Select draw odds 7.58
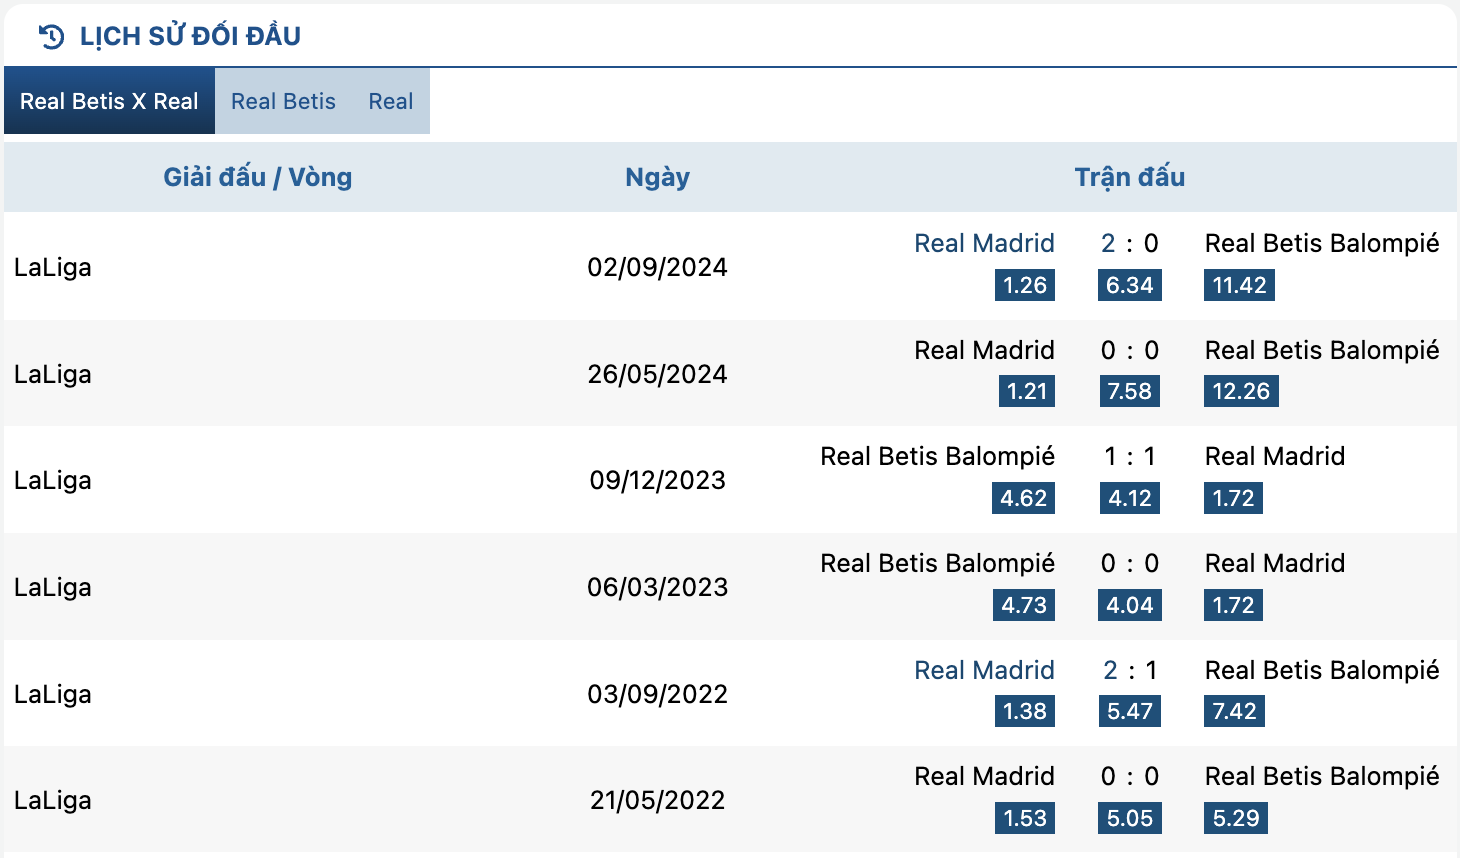 coord(1130,391)
